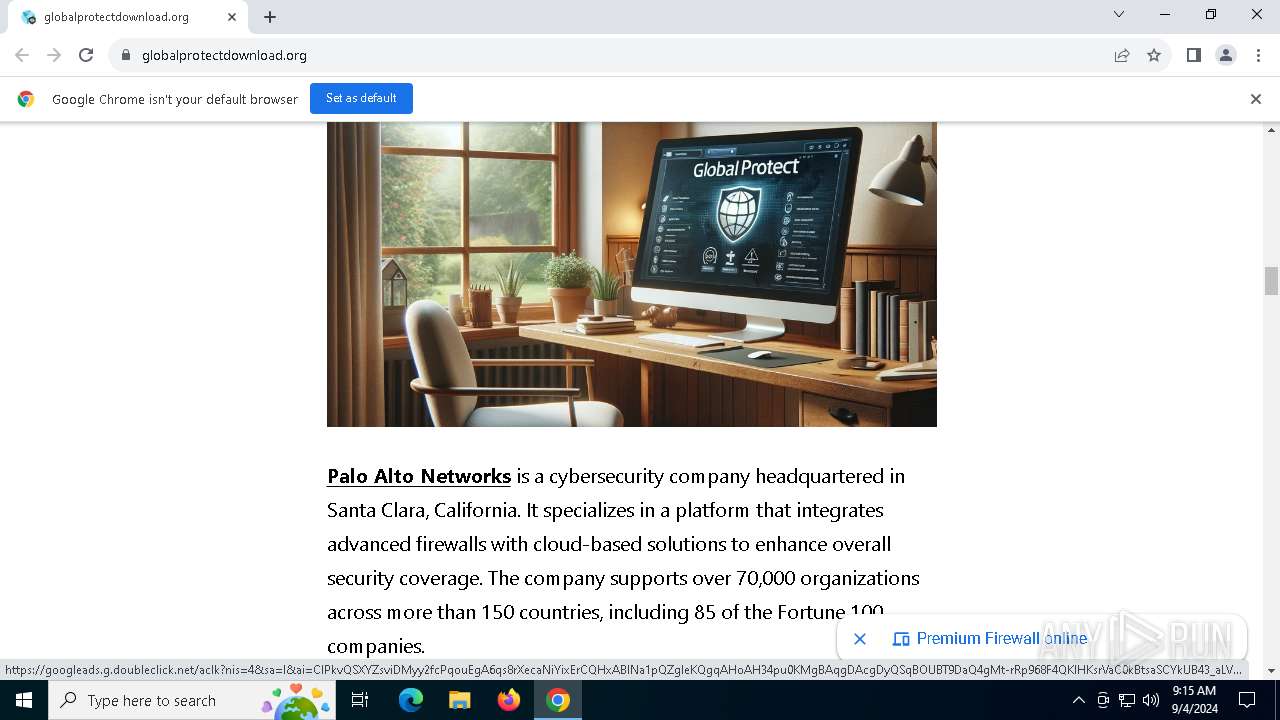The image size is (1280, 720).
Task: View site information lock icon
Action: coord(125,55)
